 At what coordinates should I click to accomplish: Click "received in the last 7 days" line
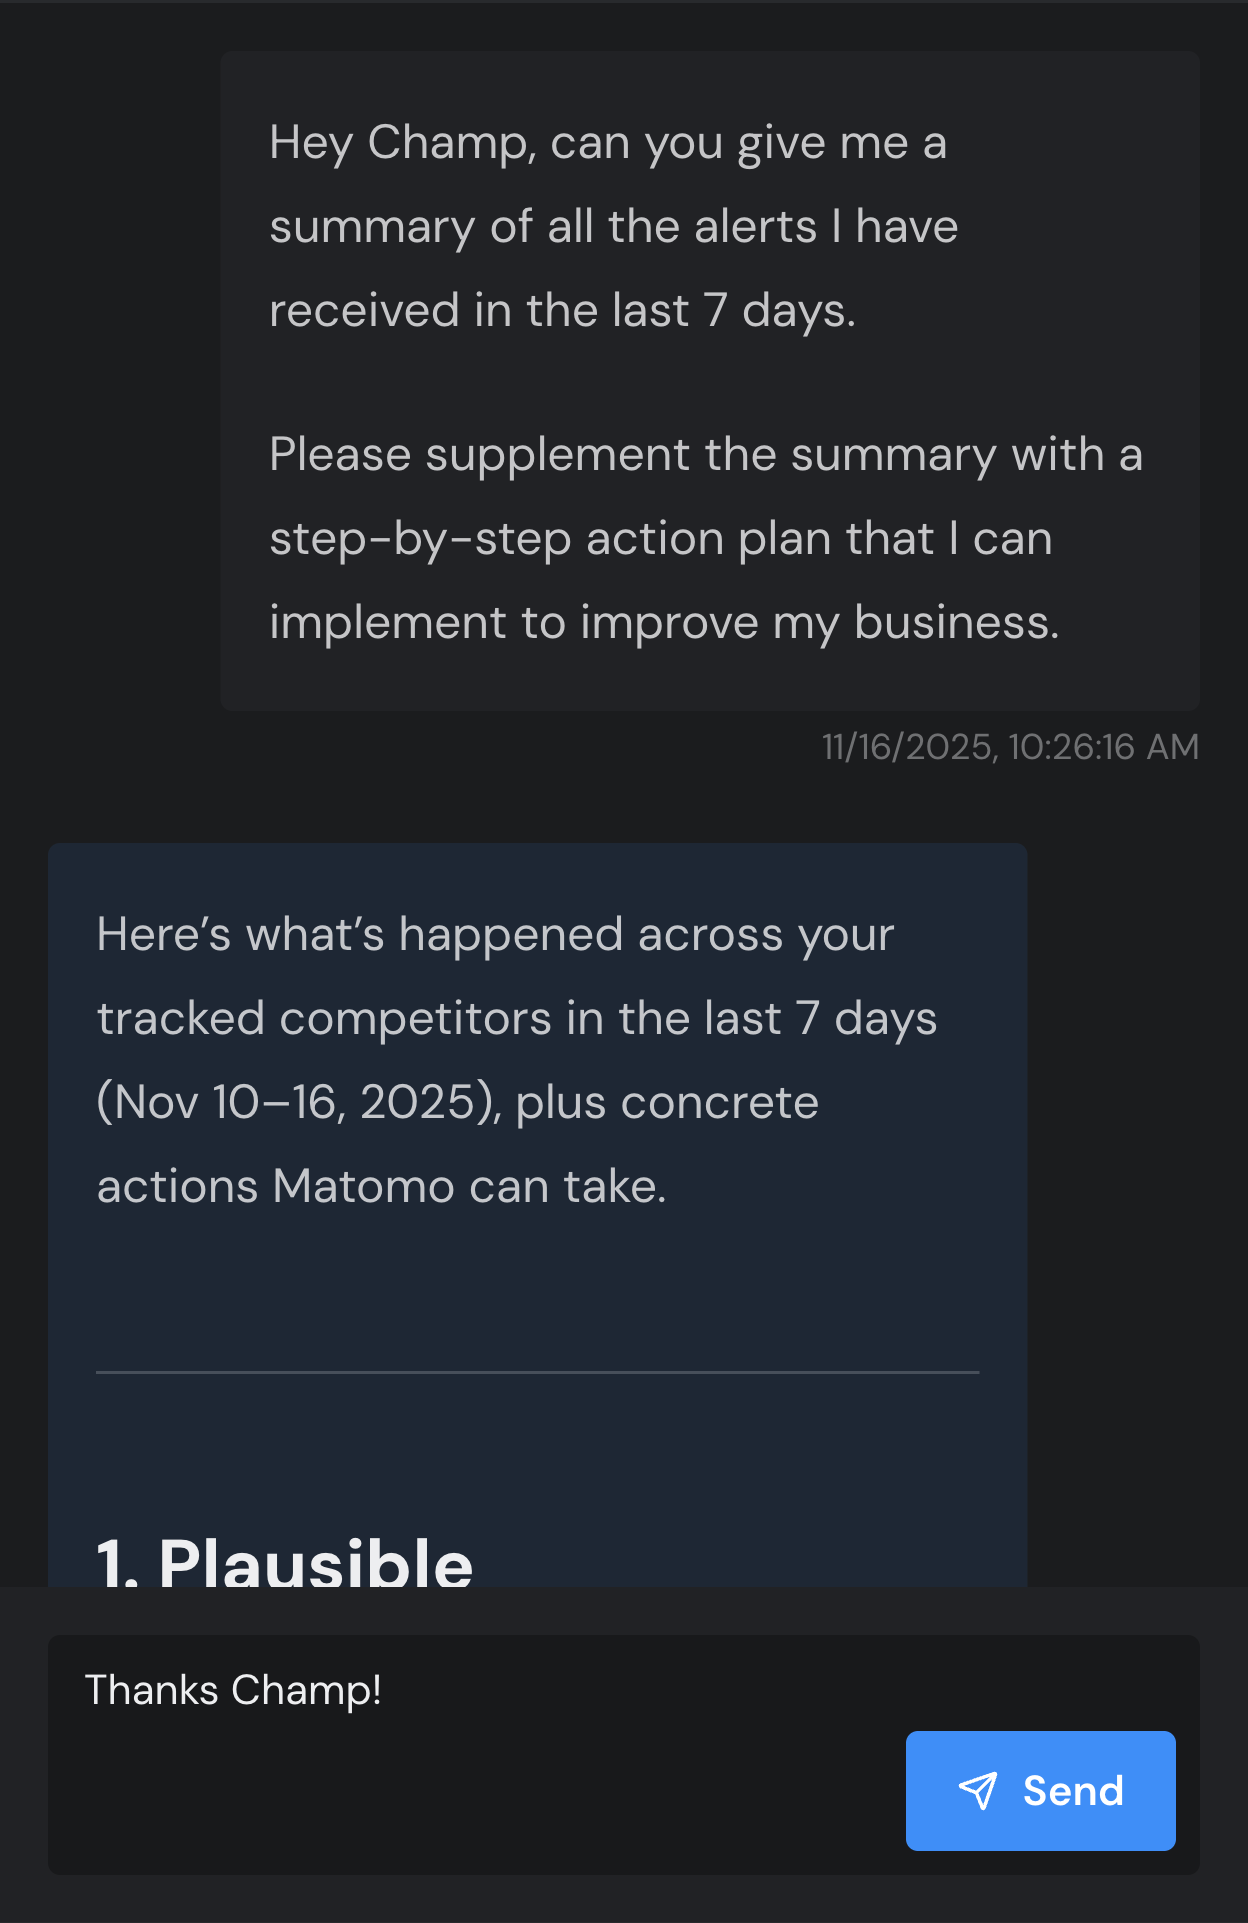(562, 311)
